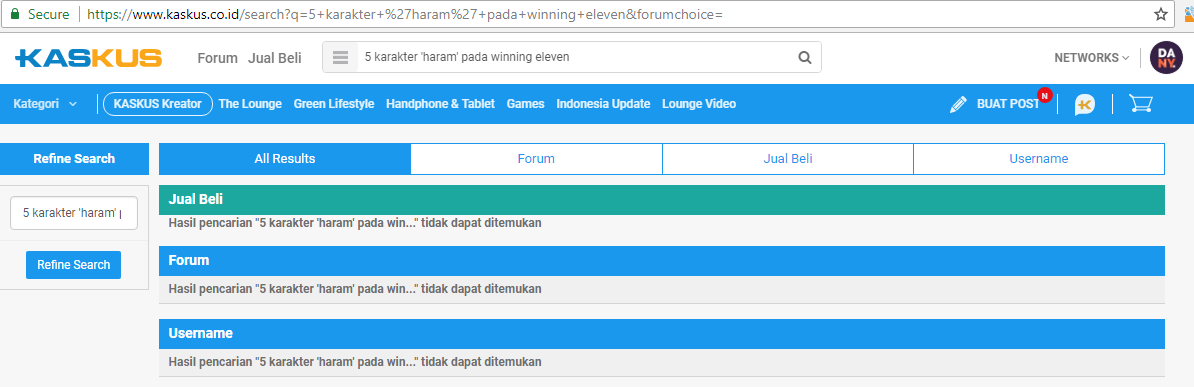Click the Forum blue section header
Image resolution: width=1194 pixels, height=387 pixels.
point(662,261)
